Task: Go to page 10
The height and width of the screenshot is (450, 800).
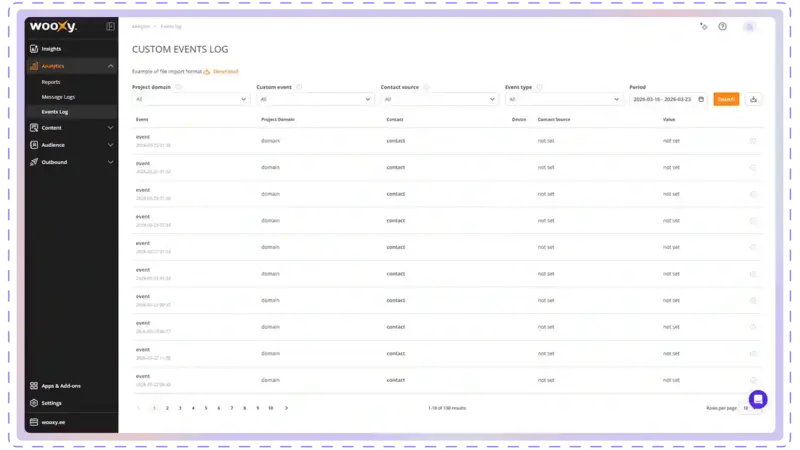Action: [271, 408]
